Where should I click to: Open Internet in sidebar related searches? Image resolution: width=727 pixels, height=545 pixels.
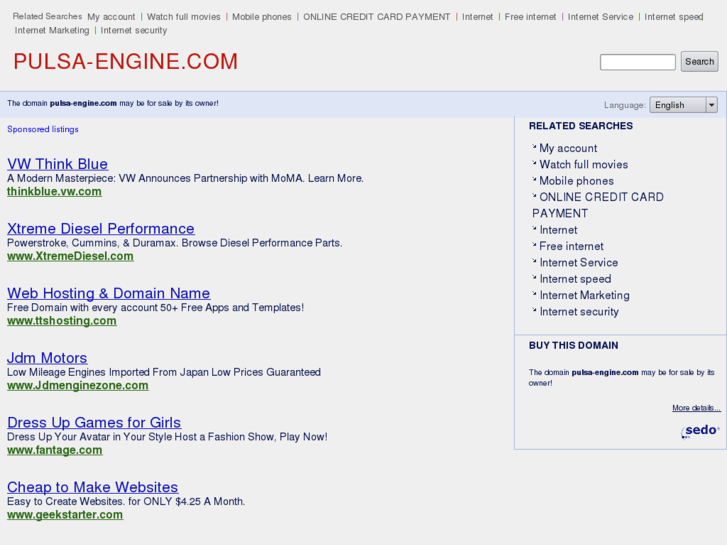point(558,230)
